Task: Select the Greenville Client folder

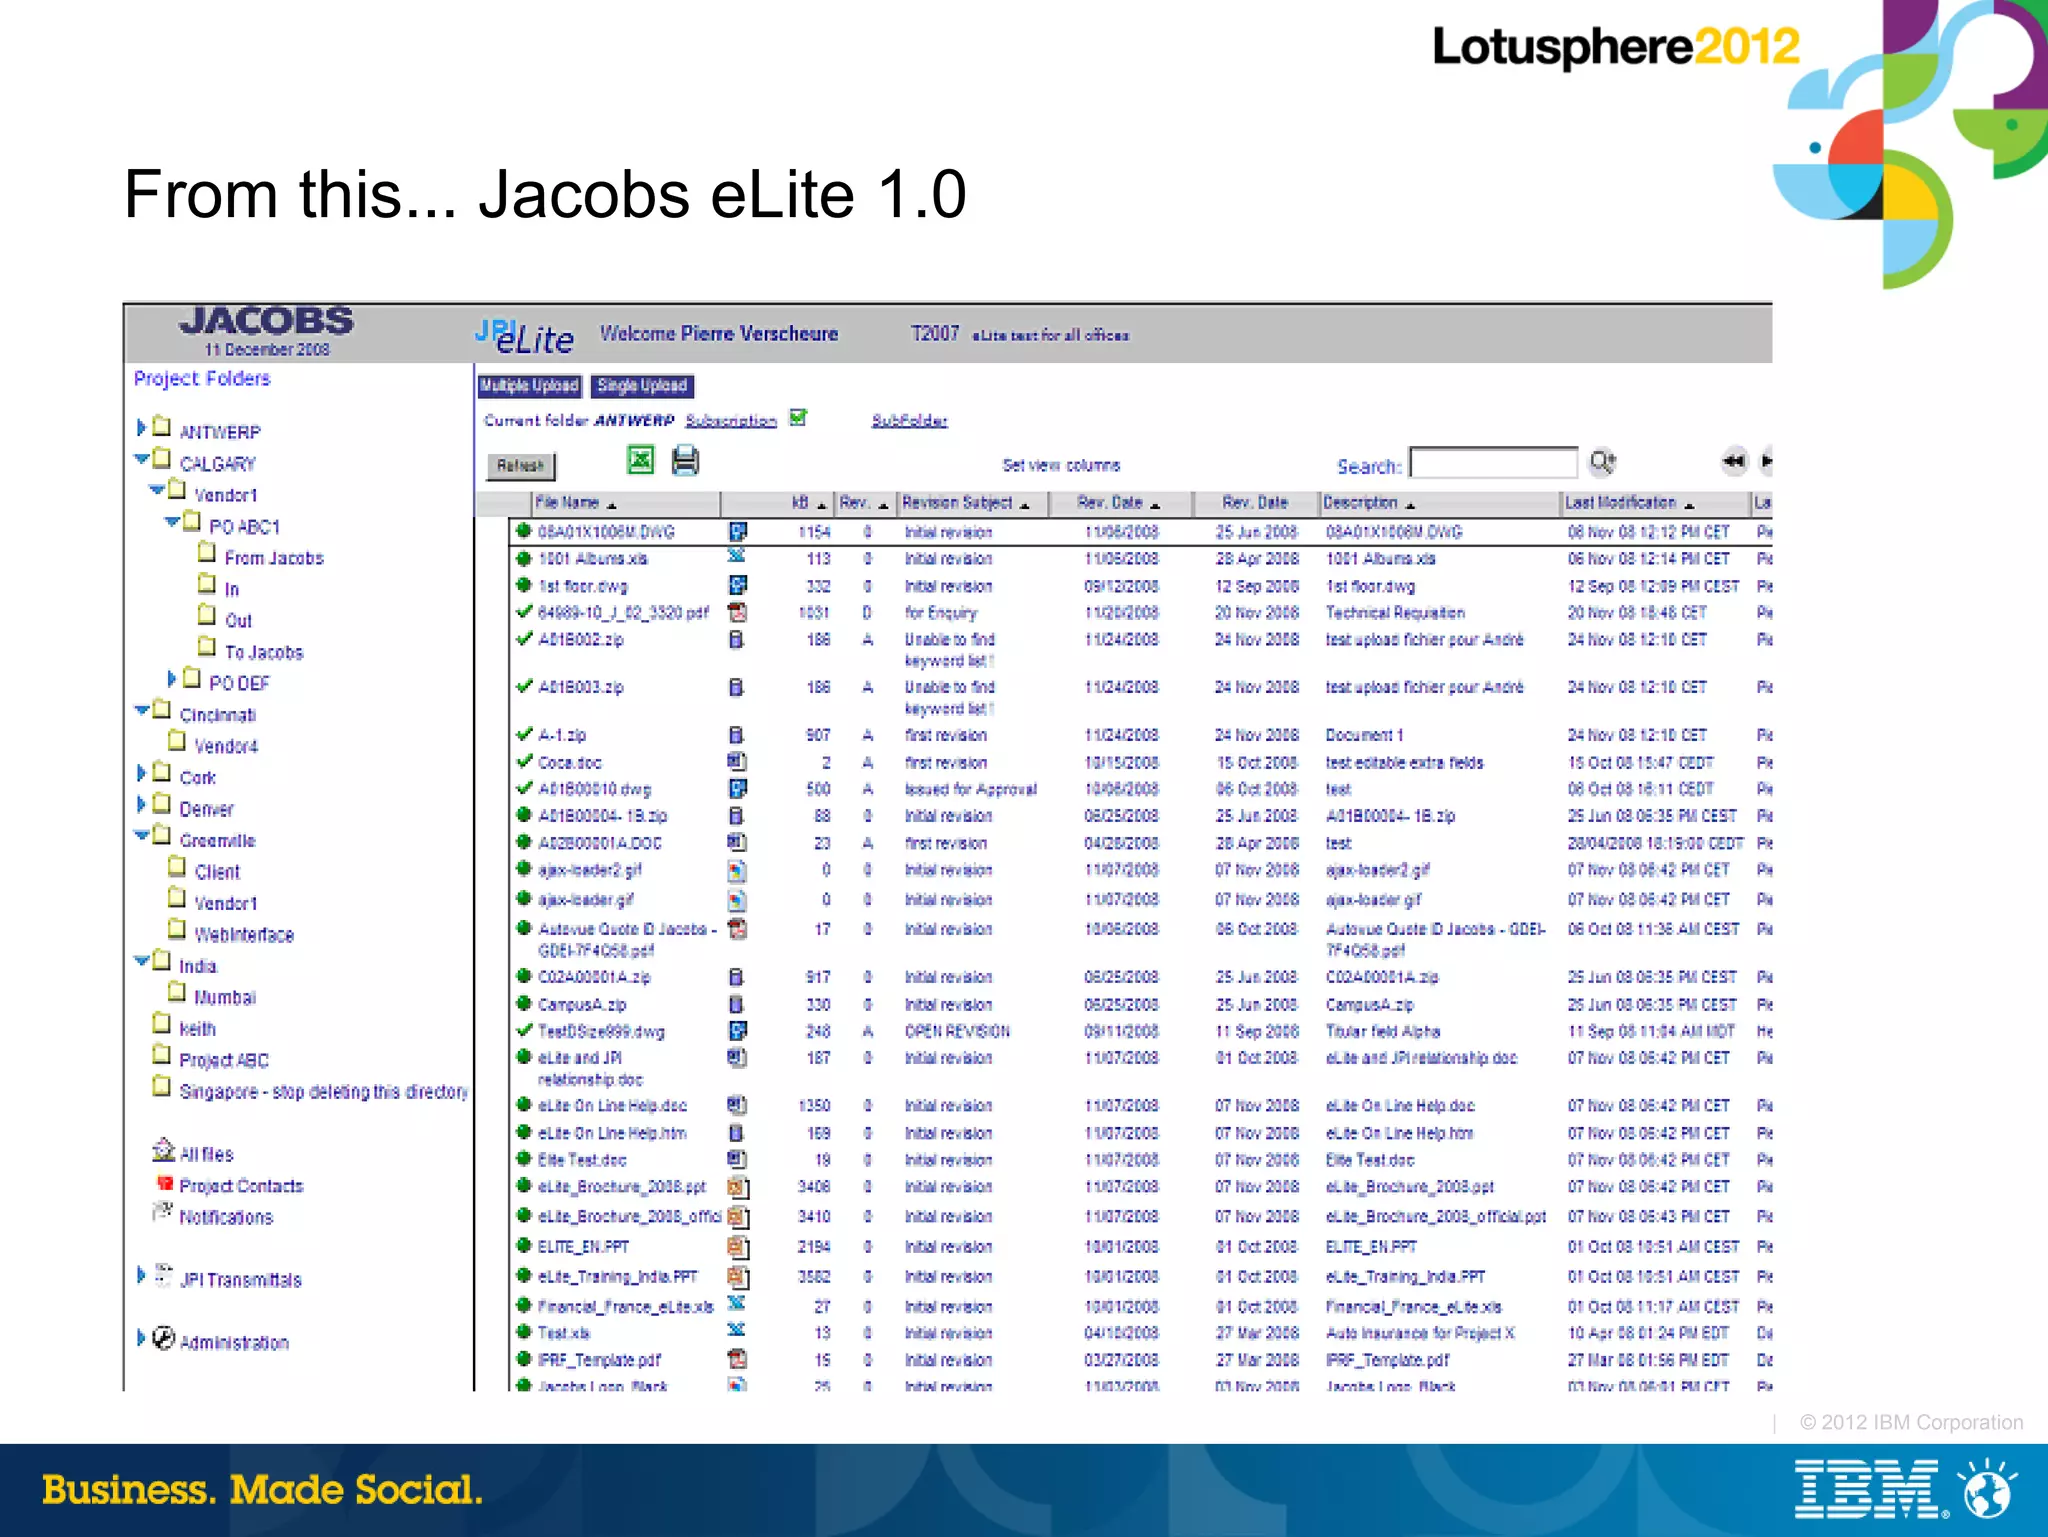Action: click(218, 872)
